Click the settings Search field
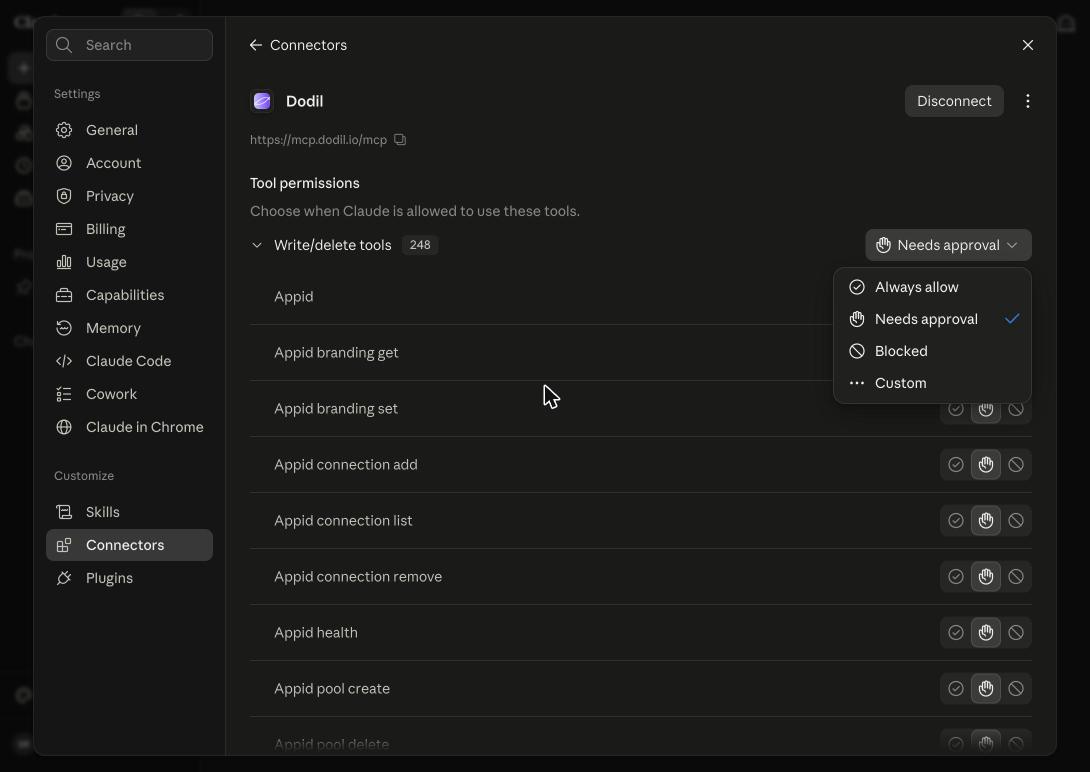Image resolution: width=1090 pixels, height=772 pixels. click(129, 45)
